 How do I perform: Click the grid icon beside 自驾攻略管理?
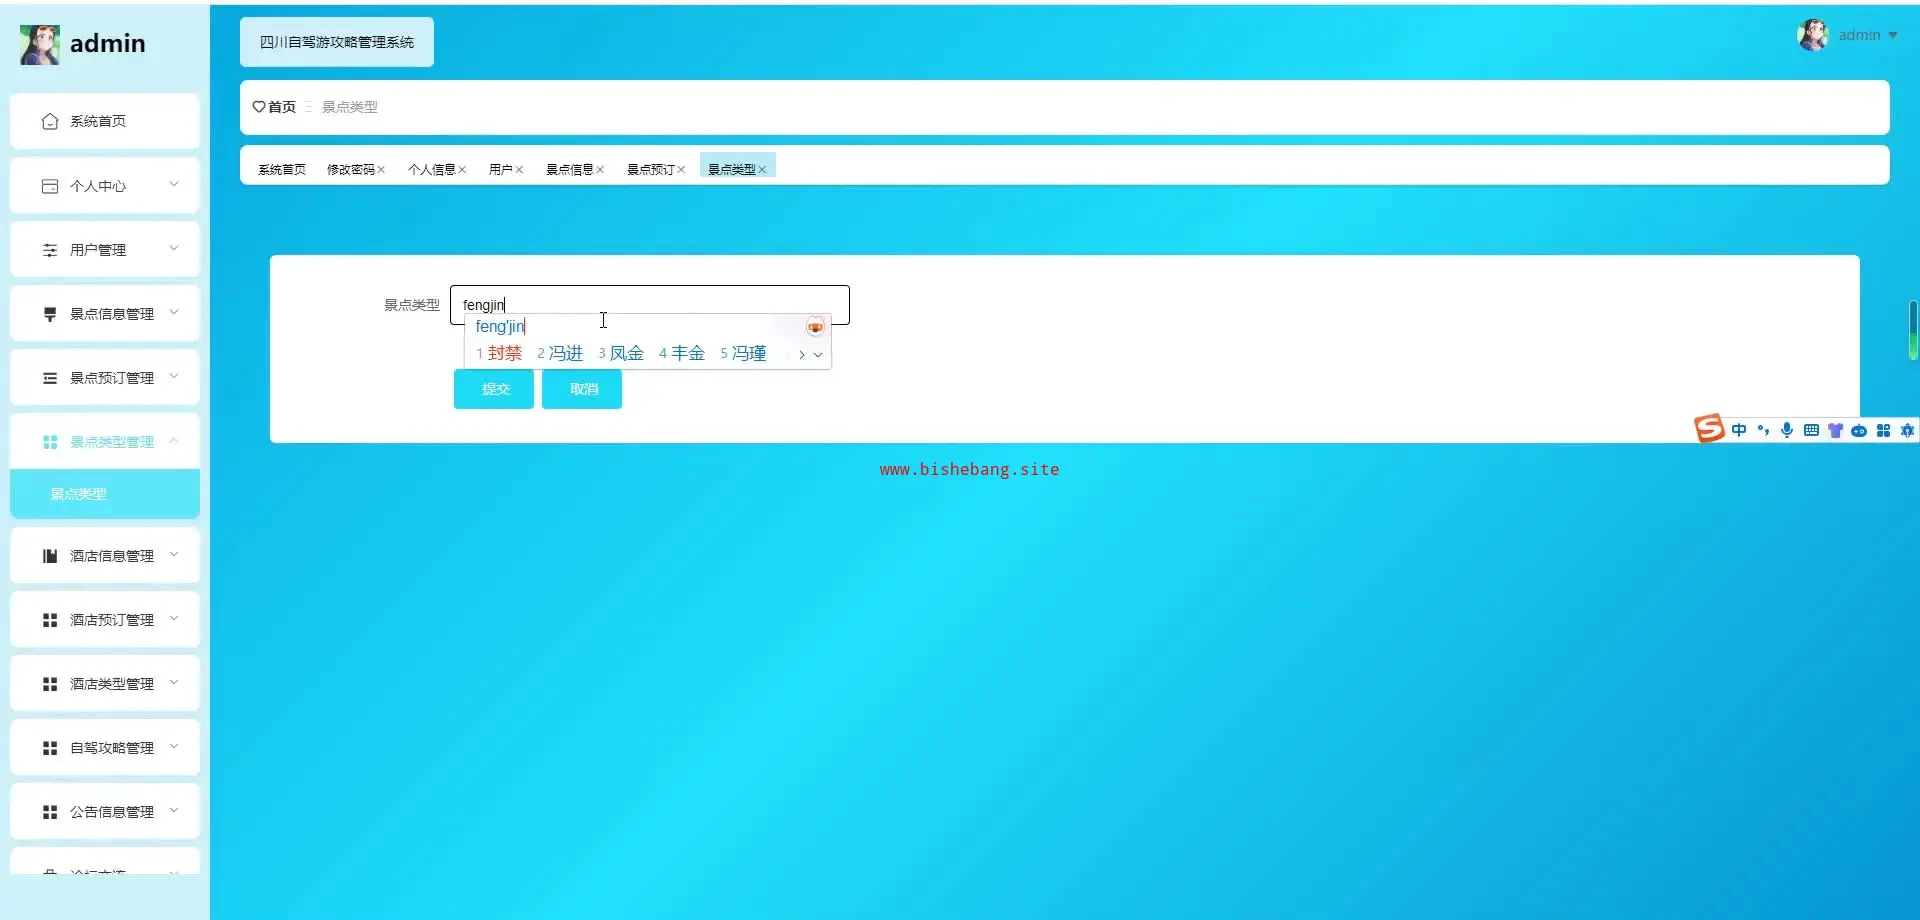point(50,748)
